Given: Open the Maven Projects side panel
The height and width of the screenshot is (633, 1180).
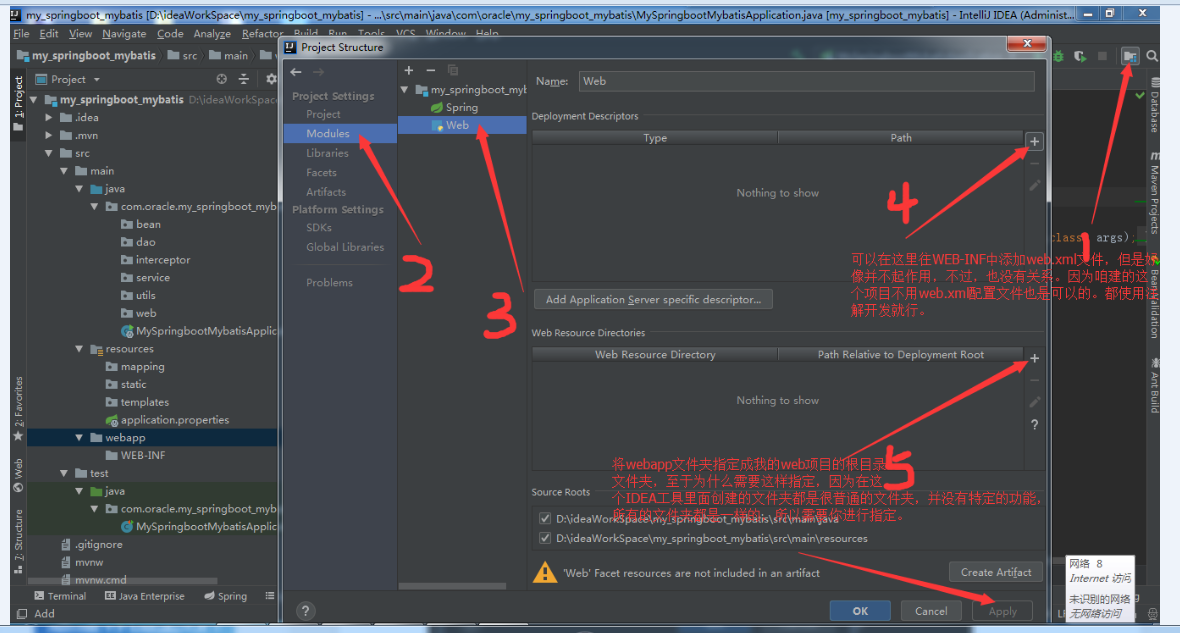Looking at the screenshot, I should [1154, 195].
